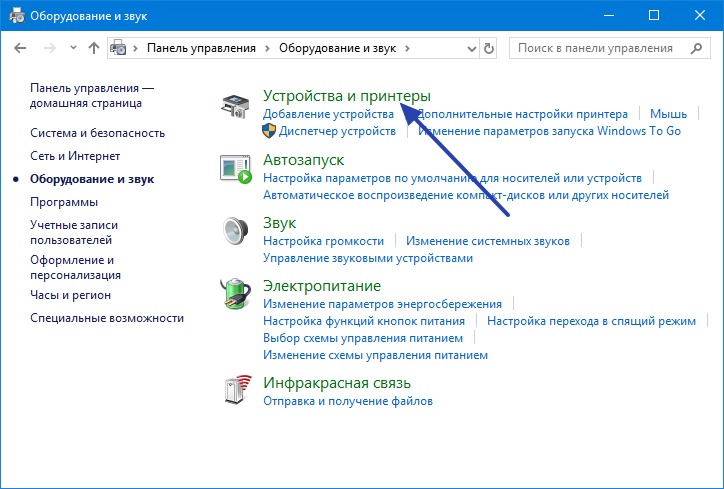Expand the address bar history dropdown

pyautogui.click(x=471, y=48)
